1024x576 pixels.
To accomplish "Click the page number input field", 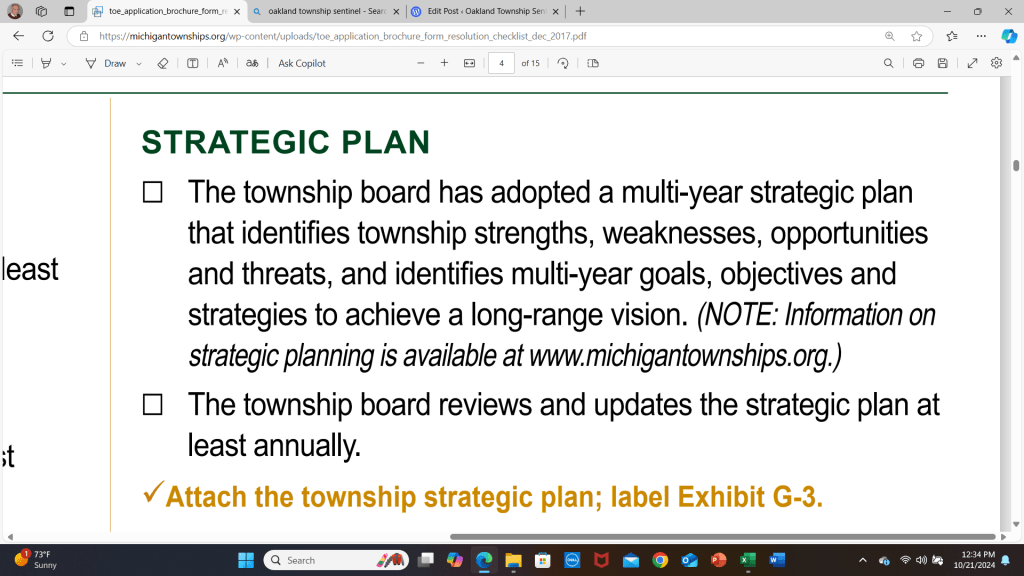I will tap(501, 63).
